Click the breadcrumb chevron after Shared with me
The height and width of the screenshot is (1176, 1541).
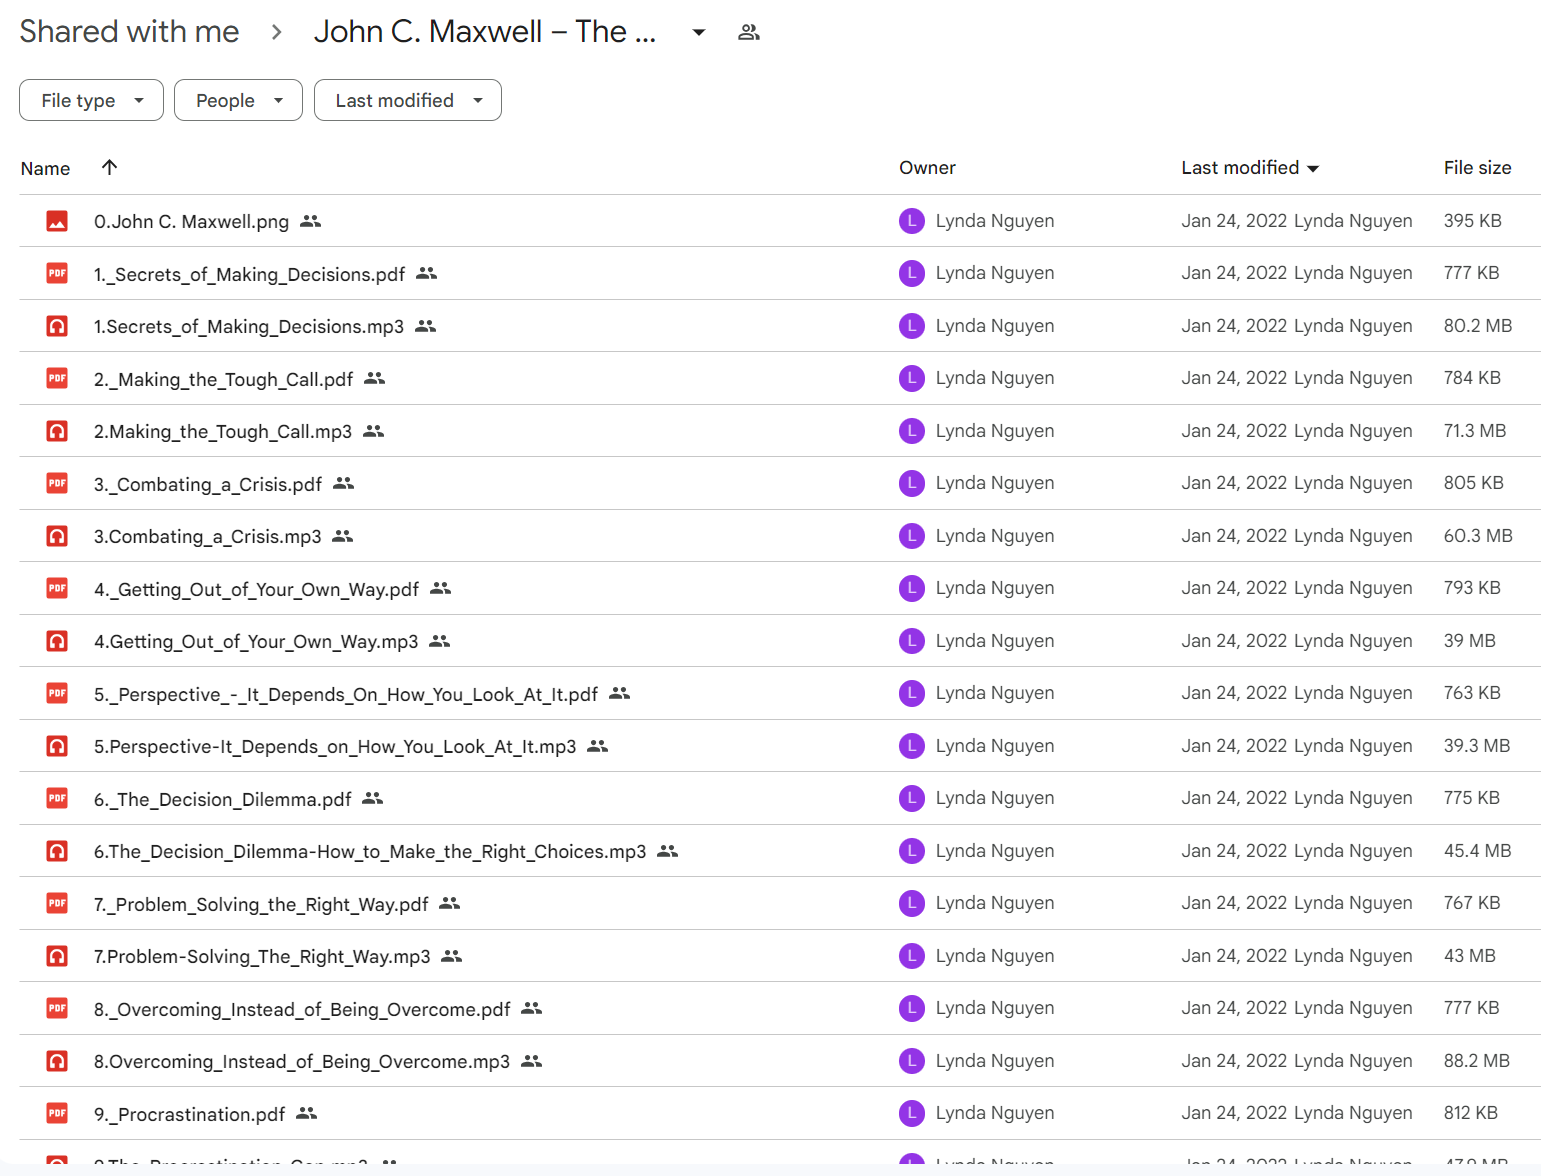(x=277, y=33)
